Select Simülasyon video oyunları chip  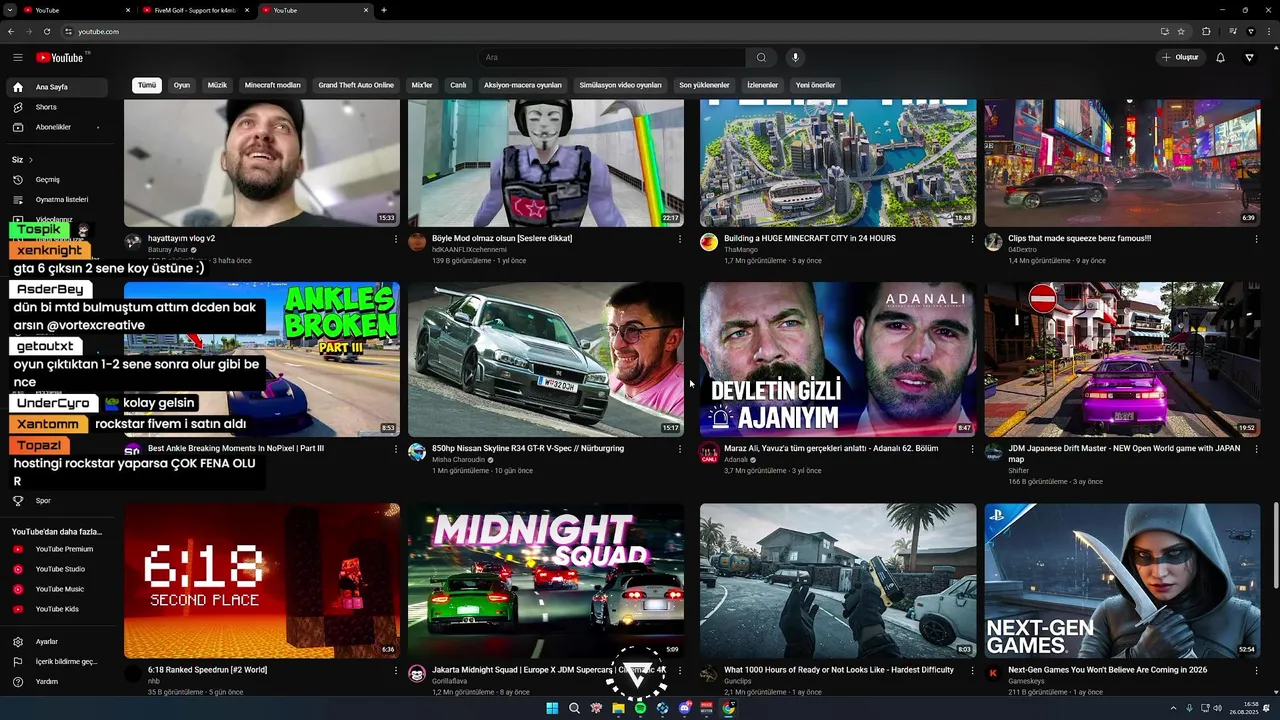[x=620, y=85]
